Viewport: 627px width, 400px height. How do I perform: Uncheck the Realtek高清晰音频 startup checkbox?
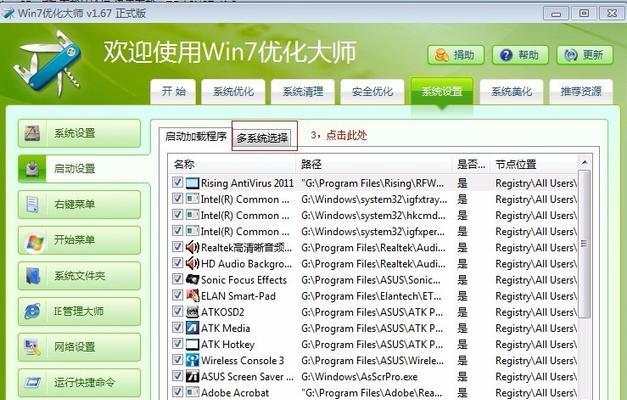[178, 247]
